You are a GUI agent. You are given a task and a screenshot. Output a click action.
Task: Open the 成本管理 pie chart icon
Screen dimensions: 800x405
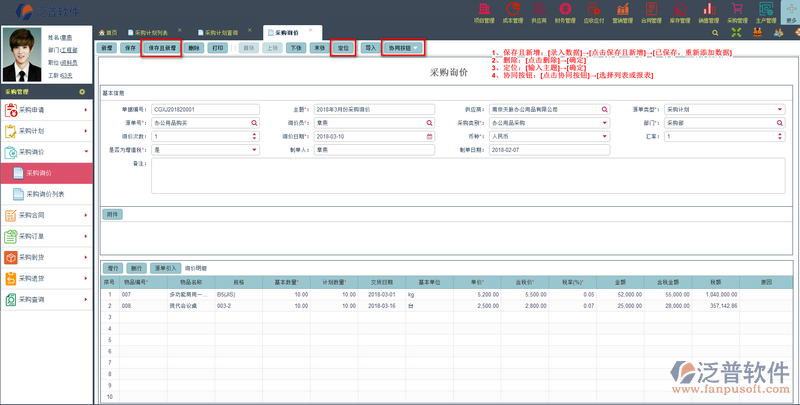pos(514,11)
